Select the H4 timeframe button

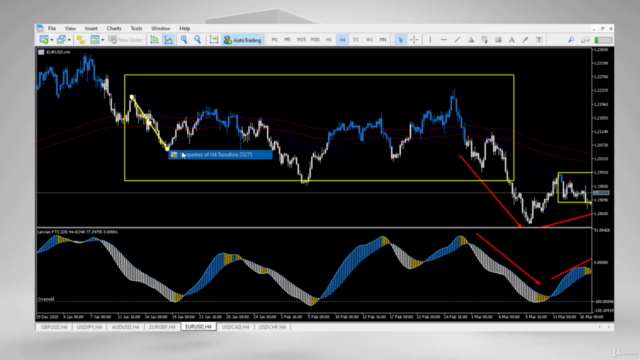[x=342, y=40]
